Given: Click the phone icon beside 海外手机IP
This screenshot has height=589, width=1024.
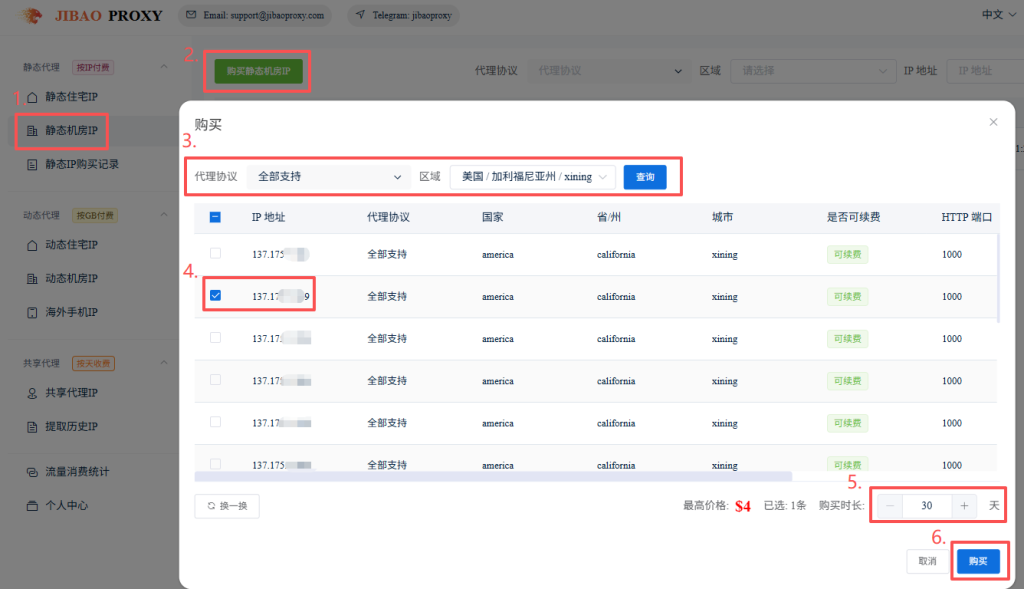Looking at the screenshot, I should click(x=32, y=312).
